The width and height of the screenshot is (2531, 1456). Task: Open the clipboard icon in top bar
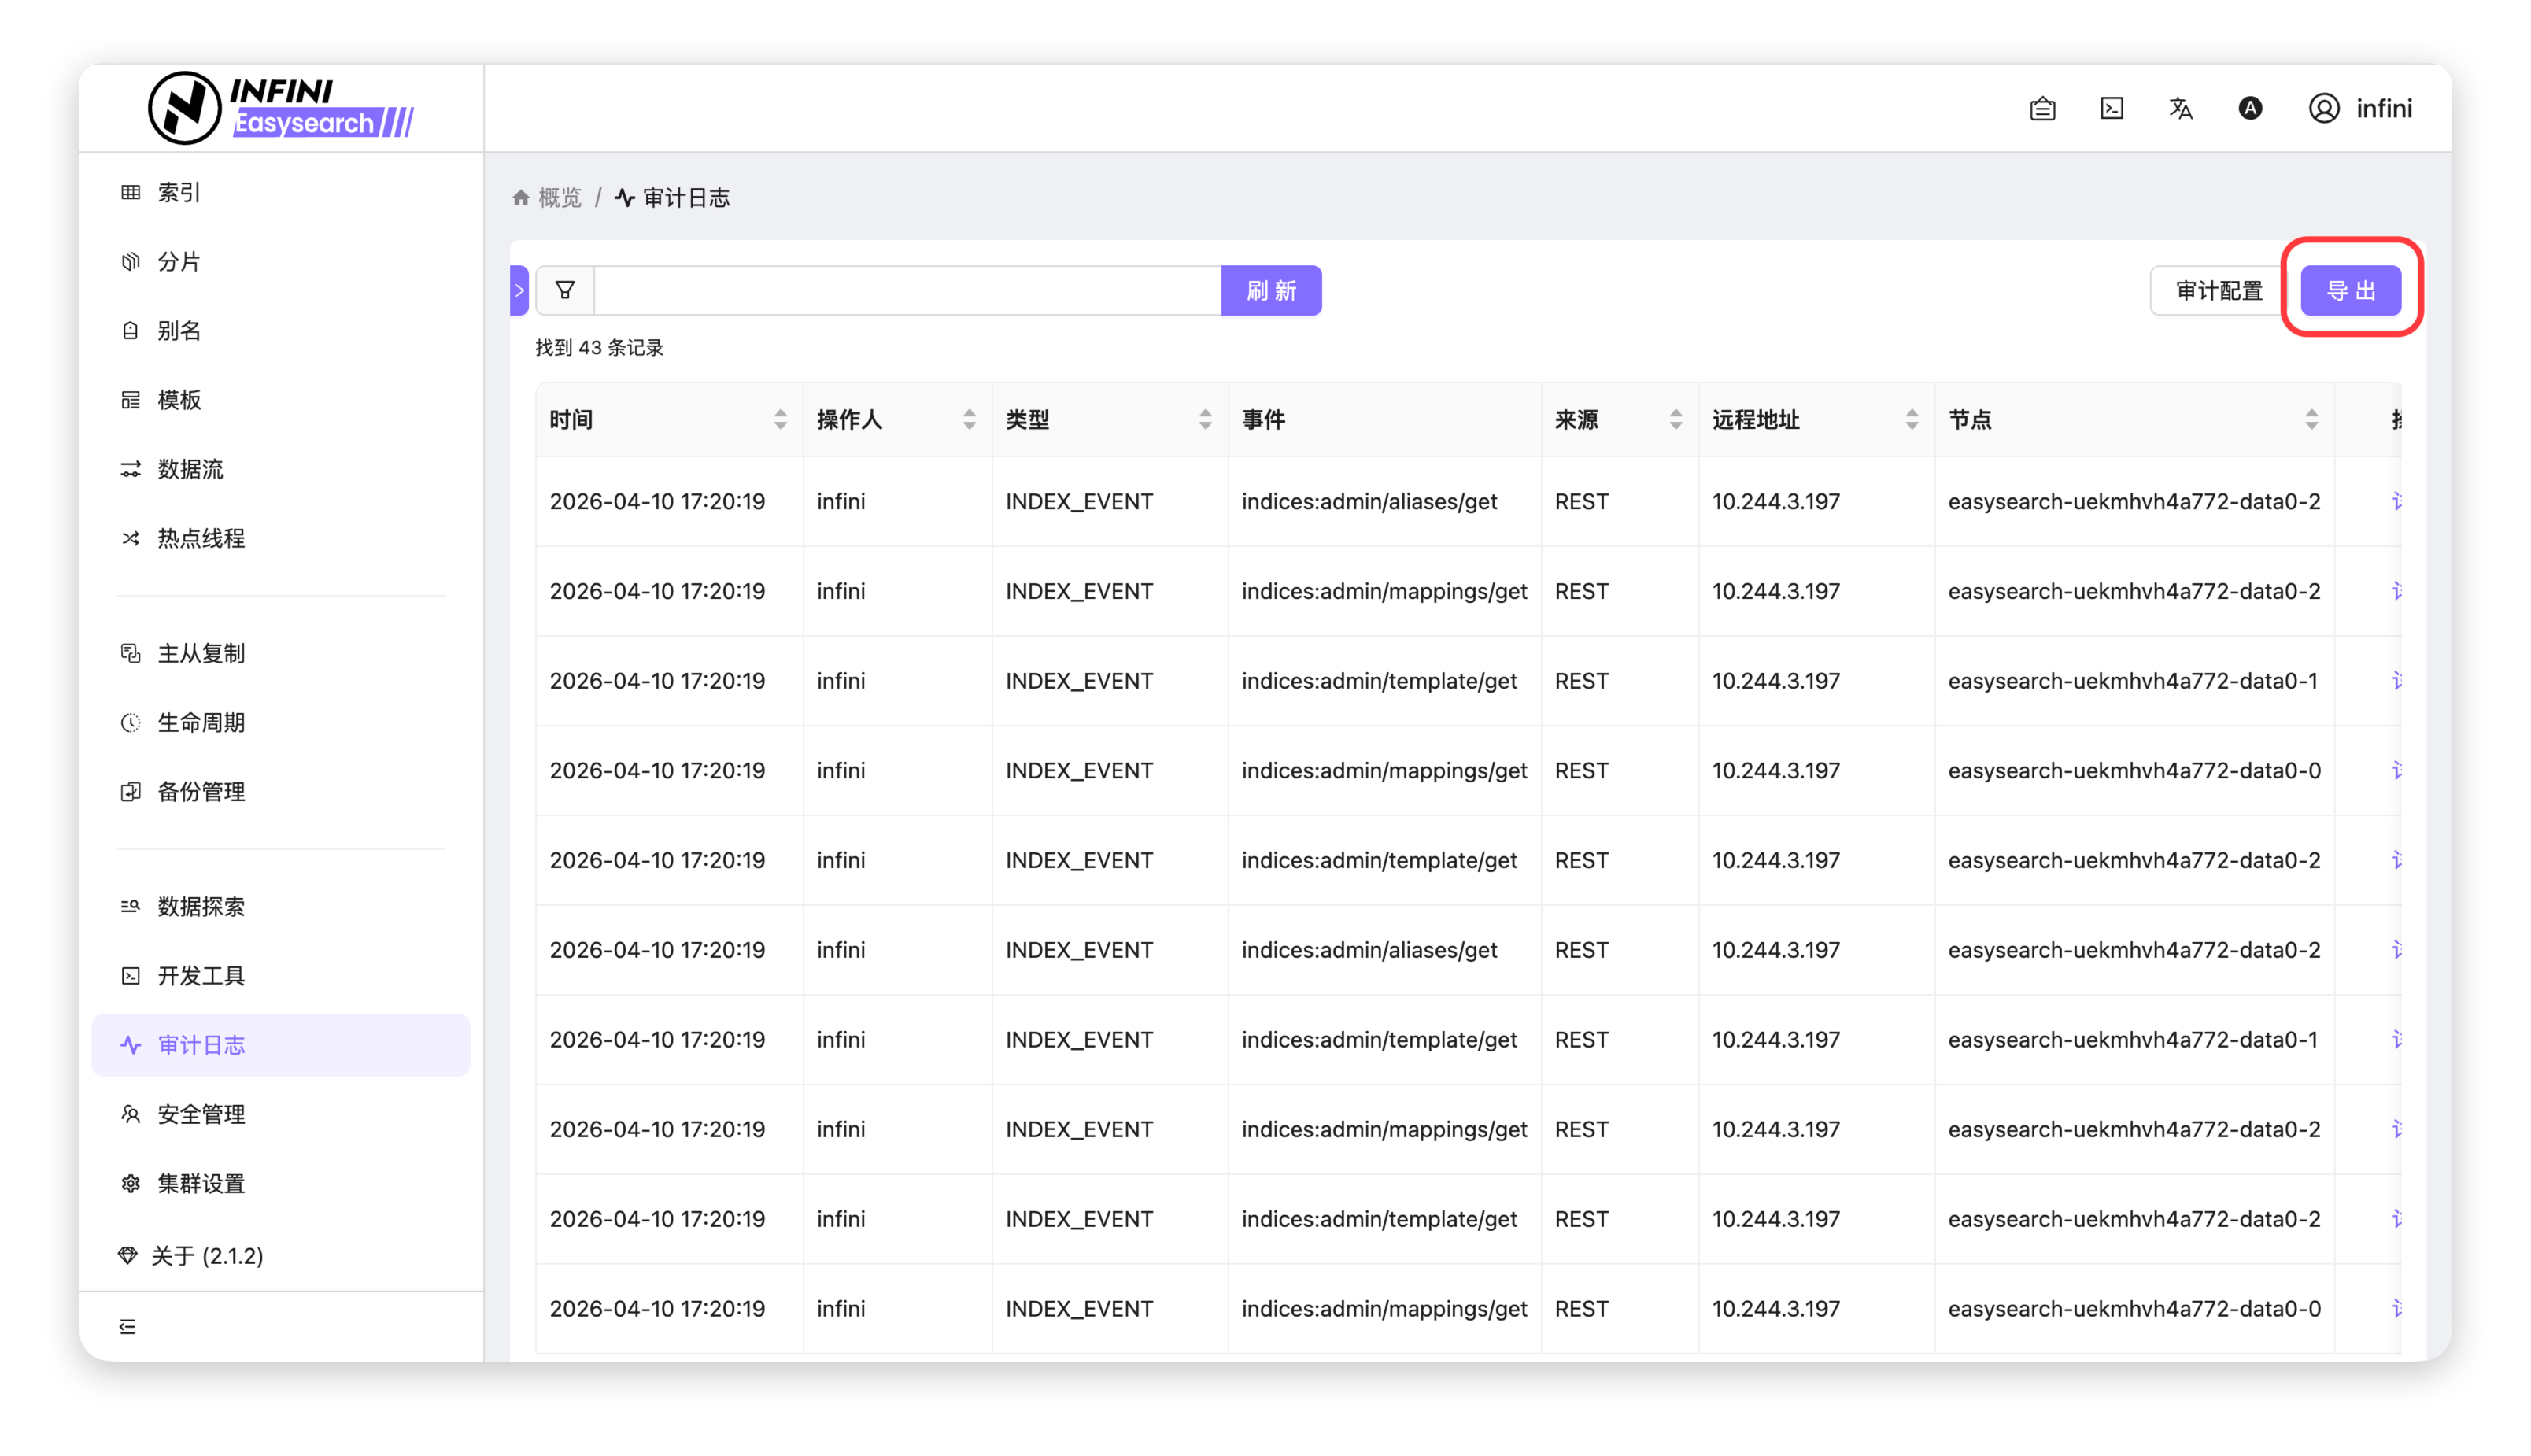point(2042,108)
